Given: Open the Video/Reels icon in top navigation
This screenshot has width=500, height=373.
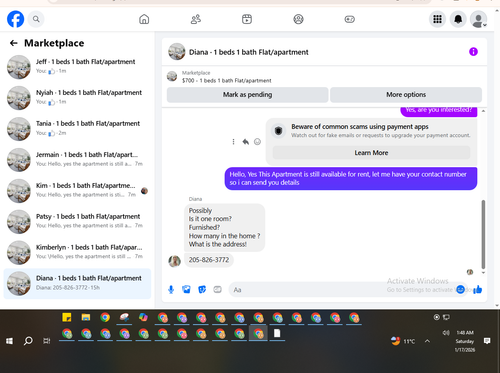Looking at the screenshot, I should (x=247, y=19).
